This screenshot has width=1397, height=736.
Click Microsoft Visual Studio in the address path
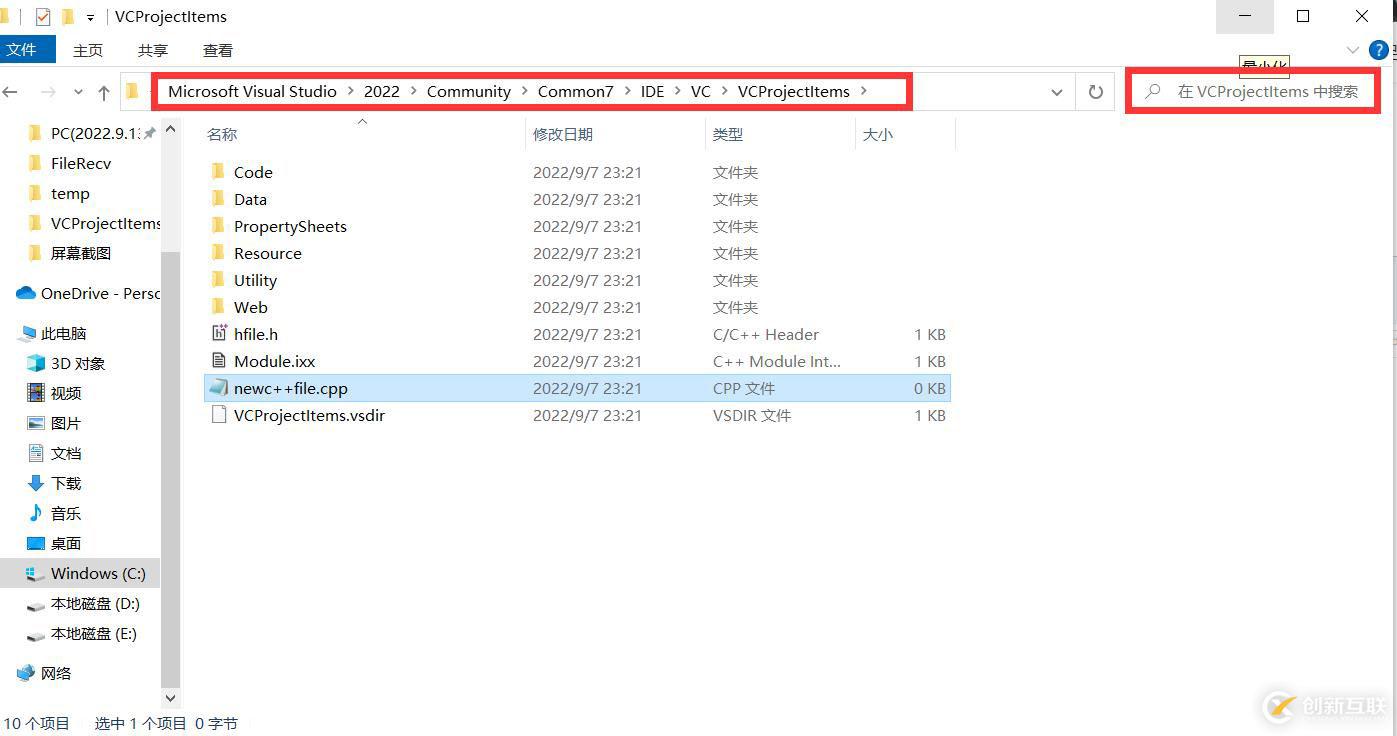click(252, 91)
